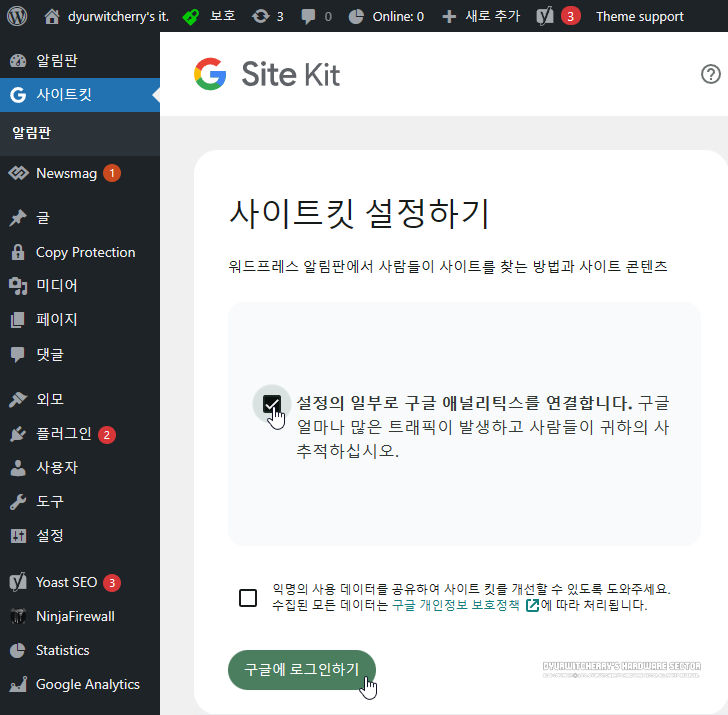Open the 구글 개인정보 보호정책 link
Image resolution: width=728 pixels, height=715 pixels.
[456, 605]
